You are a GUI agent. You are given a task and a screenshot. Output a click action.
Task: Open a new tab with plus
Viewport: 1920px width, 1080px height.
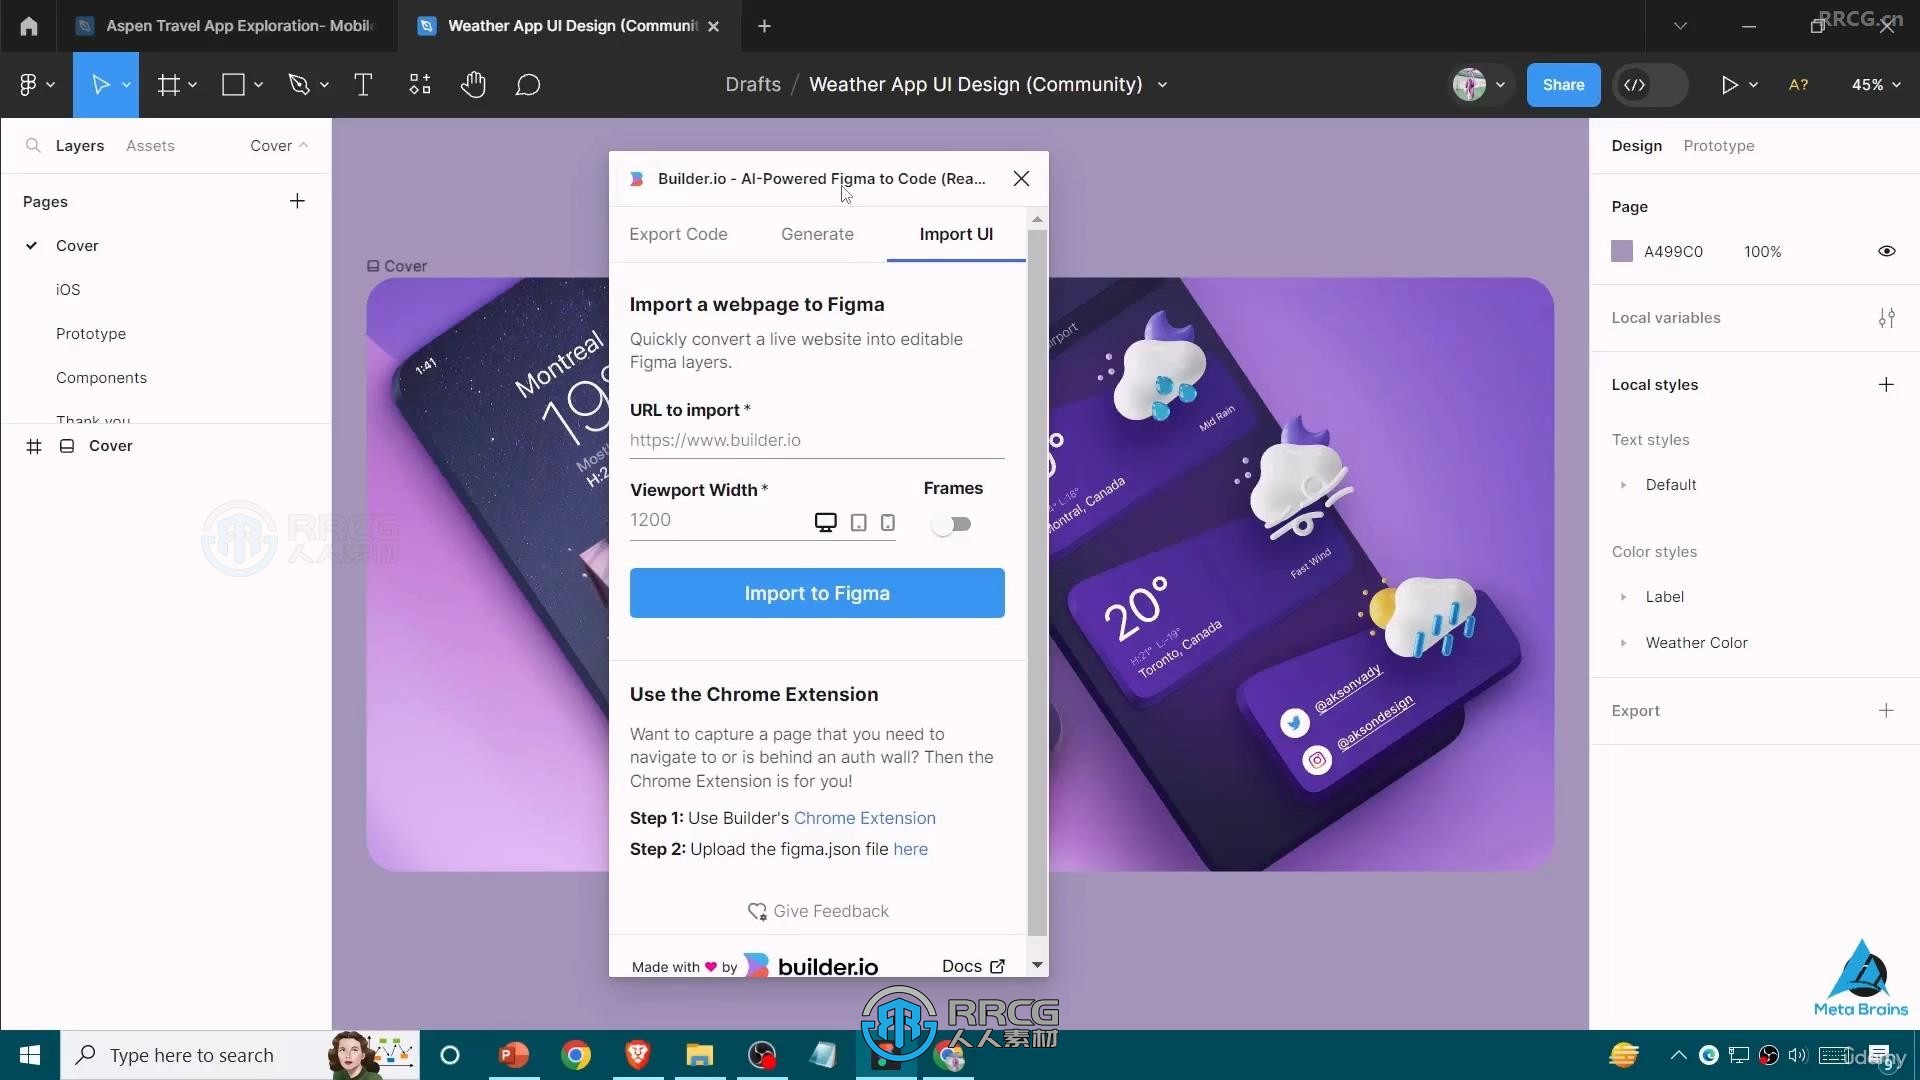click(x=764, y=26)
